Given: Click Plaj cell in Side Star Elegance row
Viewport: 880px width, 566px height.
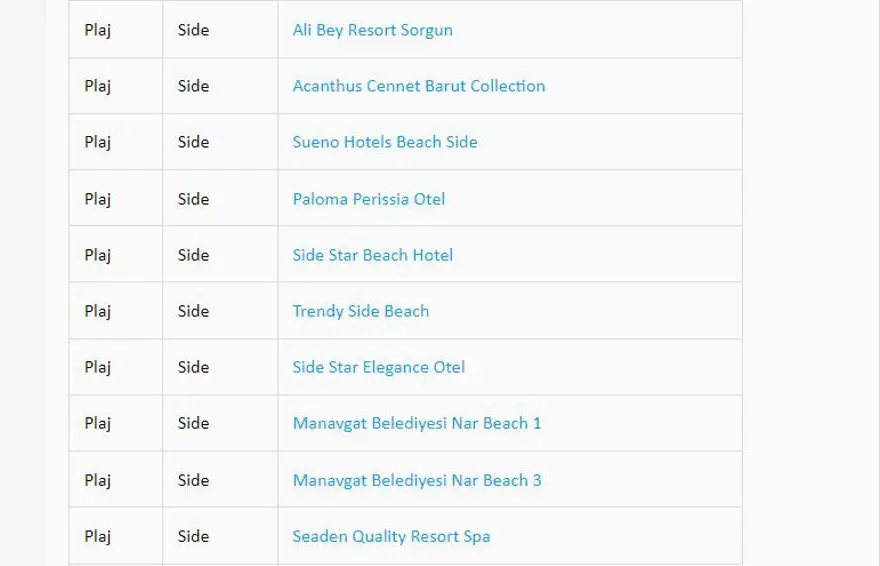Looking at the screenshot, I should click(x=98, y=367).
